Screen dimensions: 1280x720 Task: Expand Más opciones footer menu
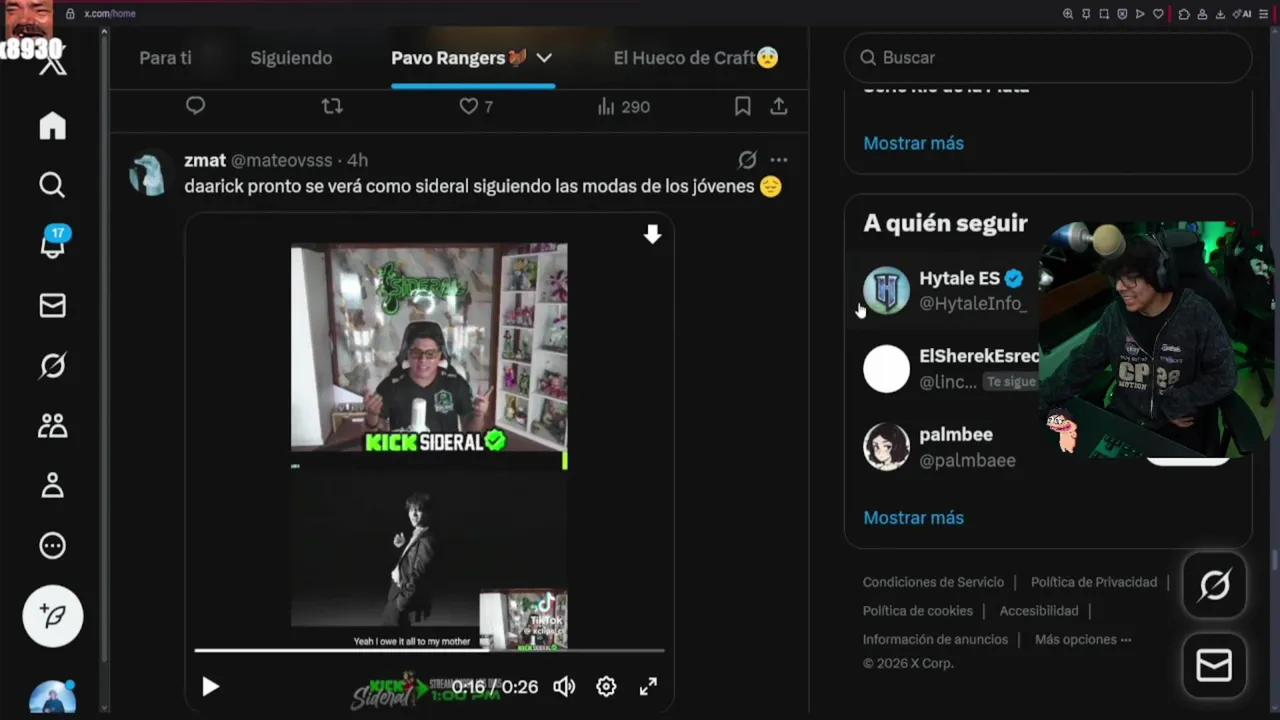click(1083, 640)
